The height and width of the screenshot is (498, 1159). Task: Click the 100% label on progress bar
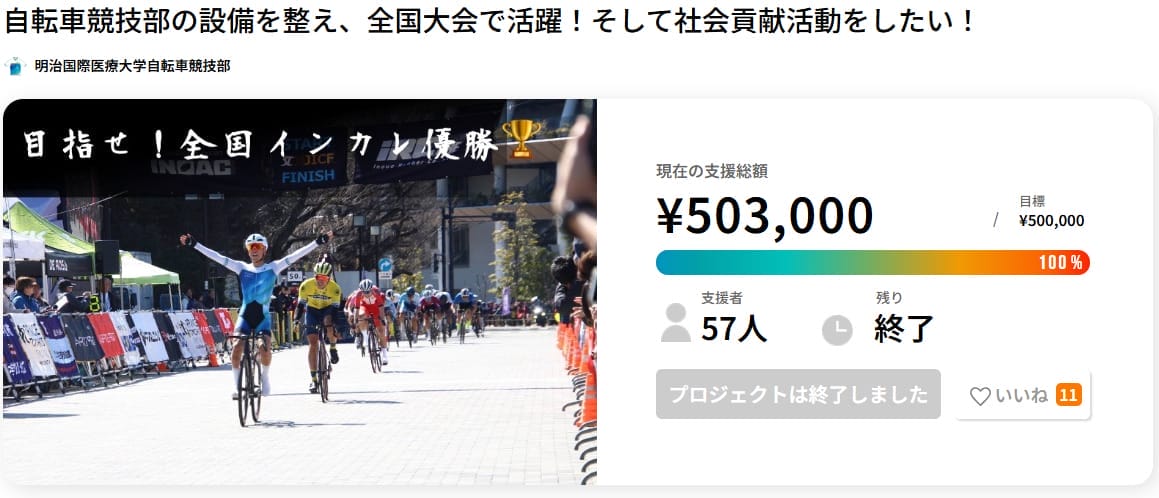pos(1061,262)
